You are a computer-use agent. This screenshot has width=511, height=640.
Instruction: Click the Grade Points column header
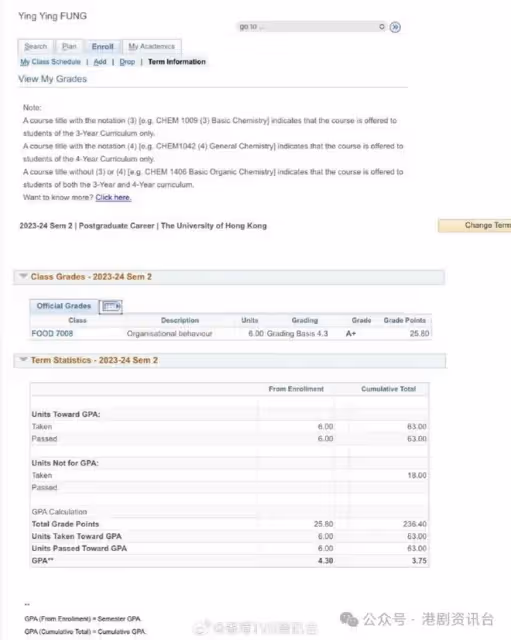pyautogui.click(x=404, y=320)
